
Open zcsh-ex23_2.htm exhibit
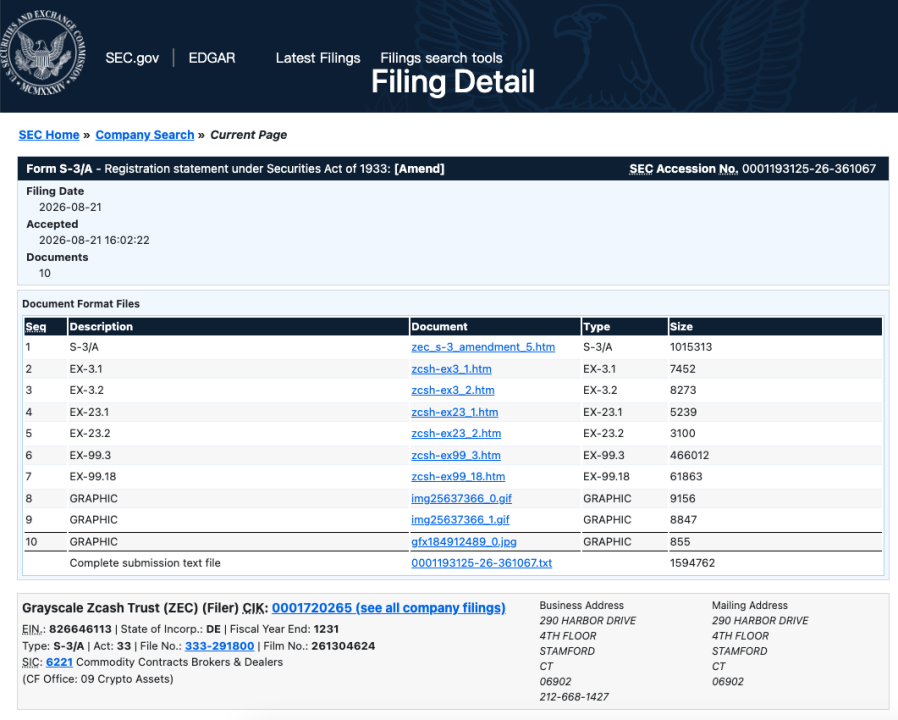(456, 433)
